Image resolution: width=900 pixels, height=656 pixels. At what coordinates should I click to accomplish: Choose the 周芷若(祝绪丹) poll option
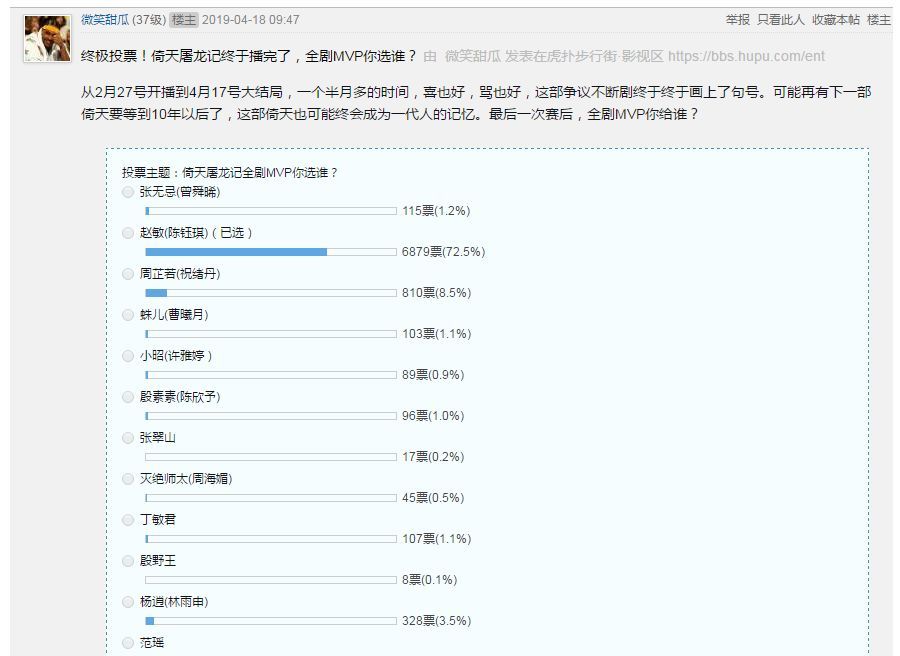(128, 274)
